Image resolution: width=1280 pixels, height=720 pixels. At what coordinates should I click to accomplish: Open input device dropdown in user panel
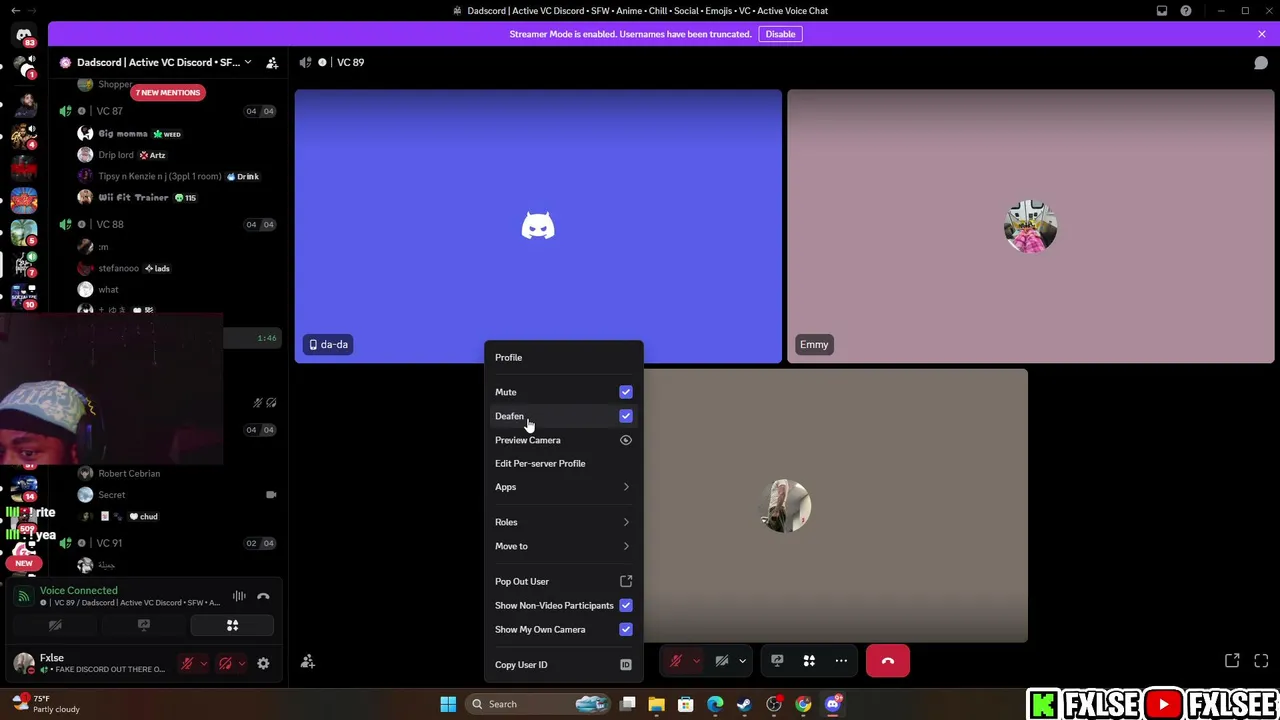[204, 663]
